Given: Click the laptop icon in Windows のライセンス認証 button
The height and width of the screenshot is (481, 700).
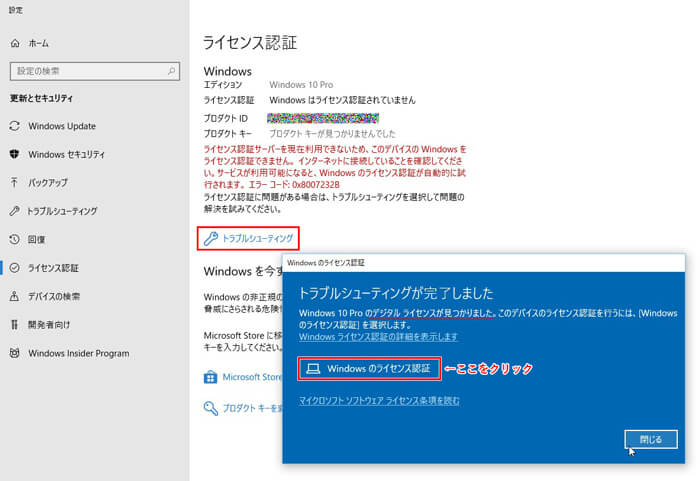Looking at the screenshot, I should click(313, 368).
